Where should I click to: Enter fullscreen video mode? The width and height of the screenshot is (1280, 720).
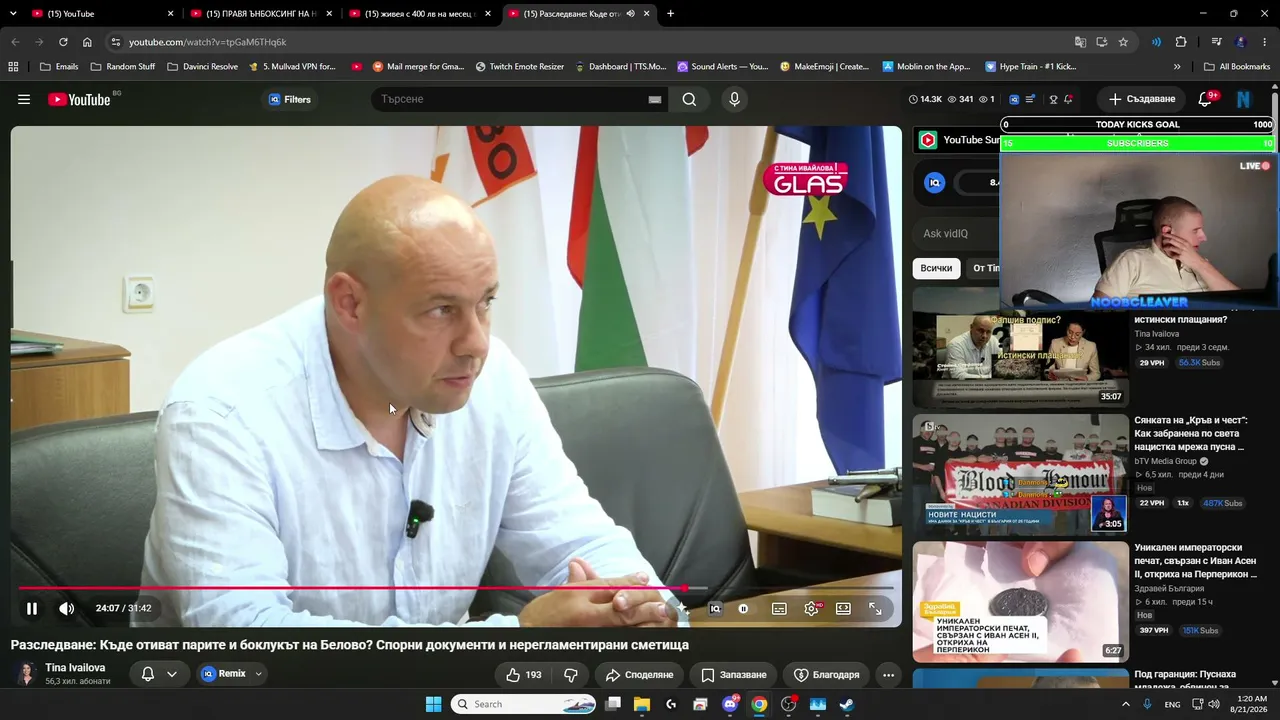875,608
